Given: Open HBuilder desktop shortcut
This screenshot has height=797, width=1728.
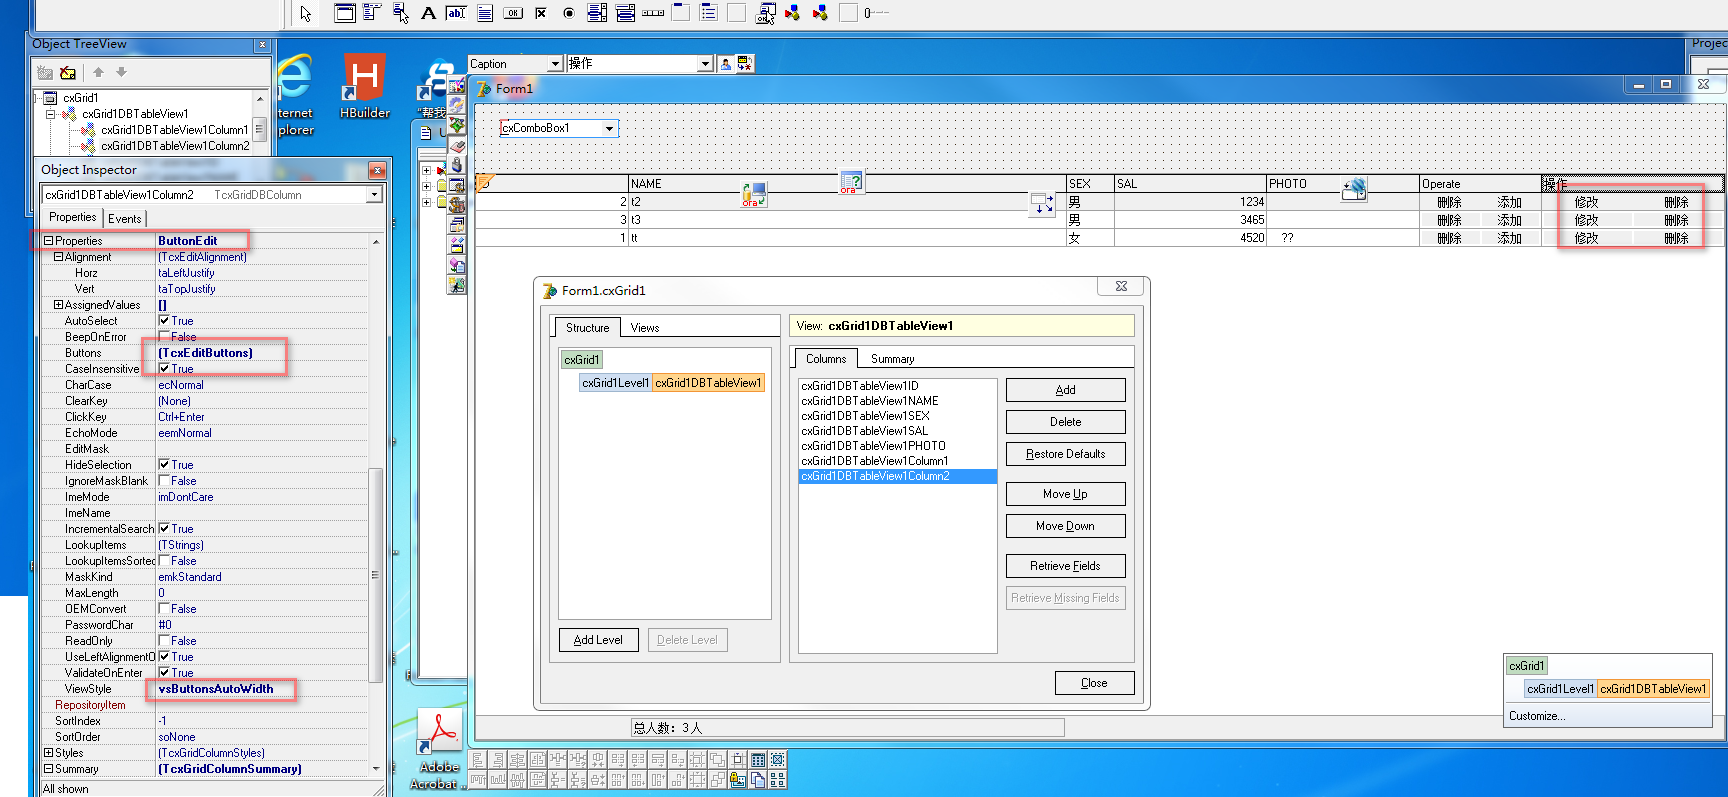Looking at the screenshot, I should (x=364, y=86).
